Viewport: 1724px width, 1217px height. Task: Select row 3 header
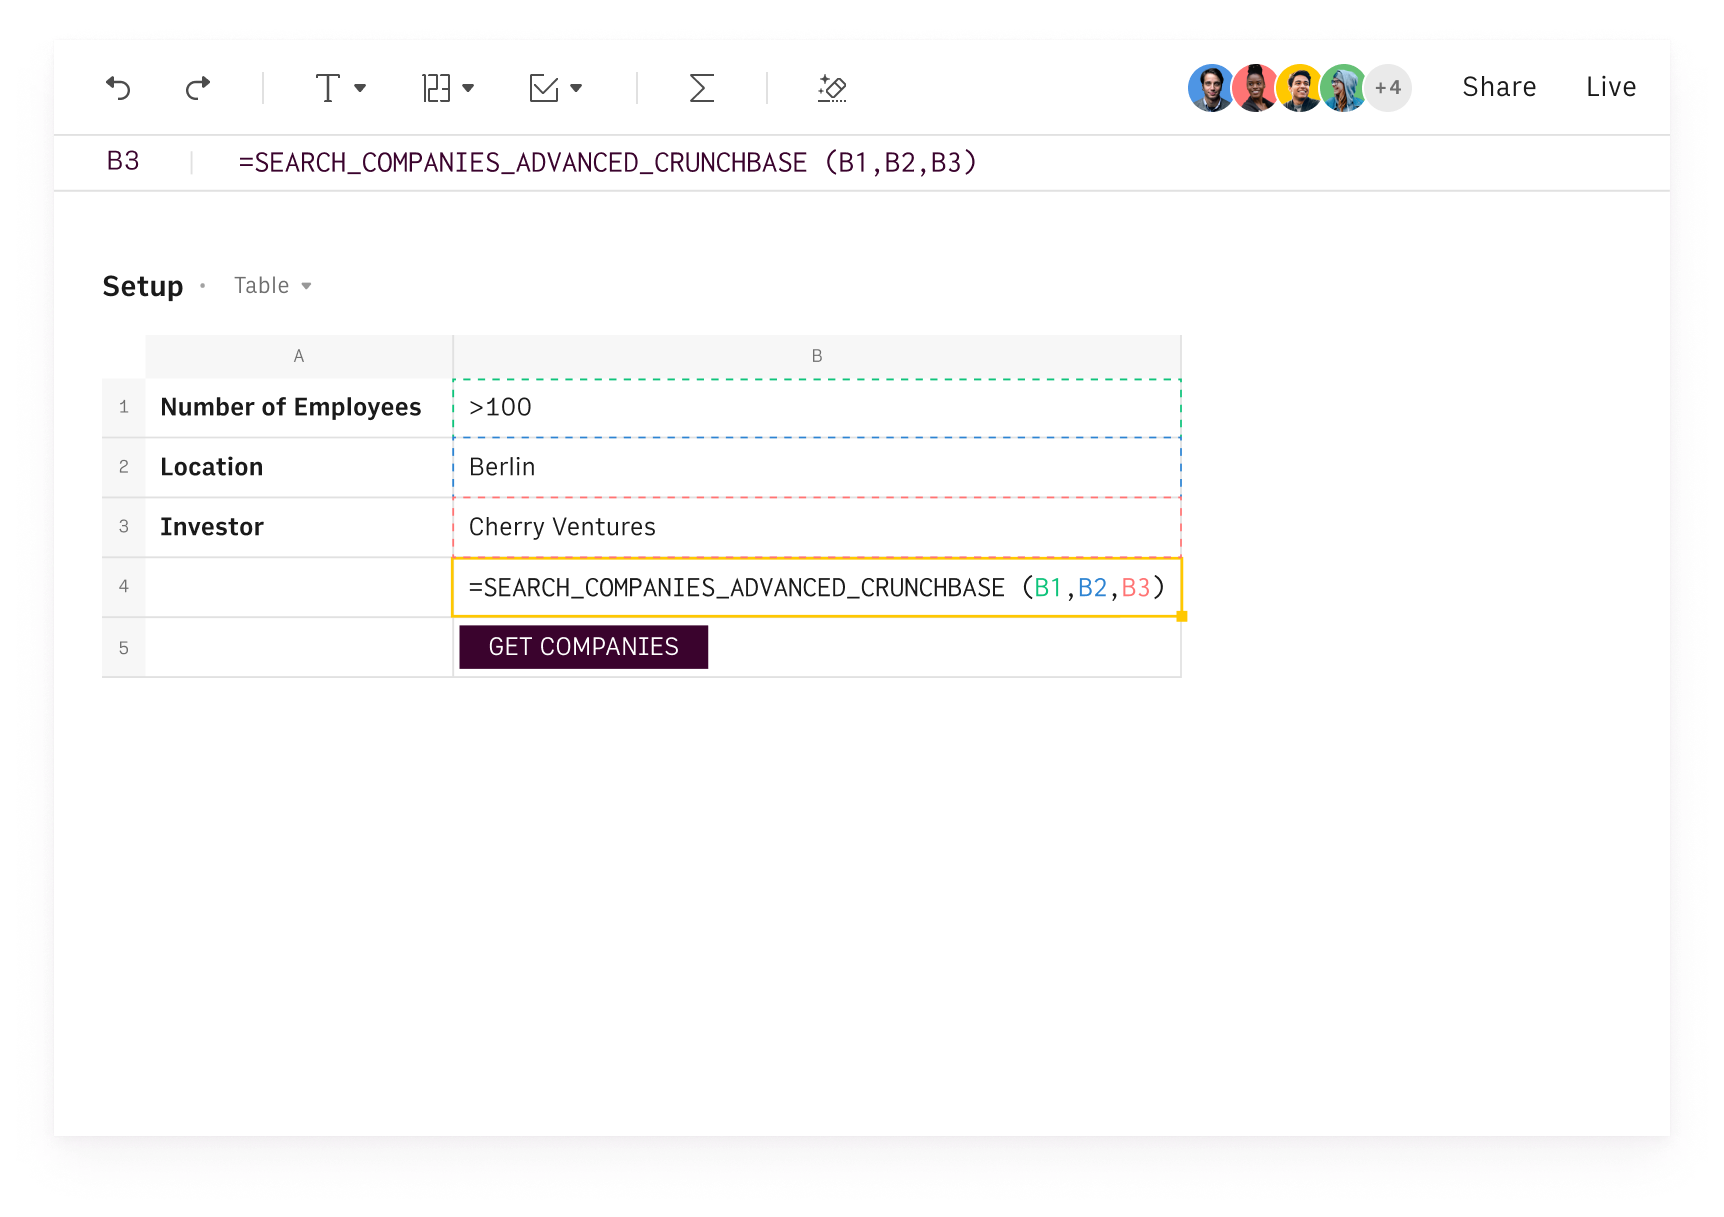click(124, 527)
